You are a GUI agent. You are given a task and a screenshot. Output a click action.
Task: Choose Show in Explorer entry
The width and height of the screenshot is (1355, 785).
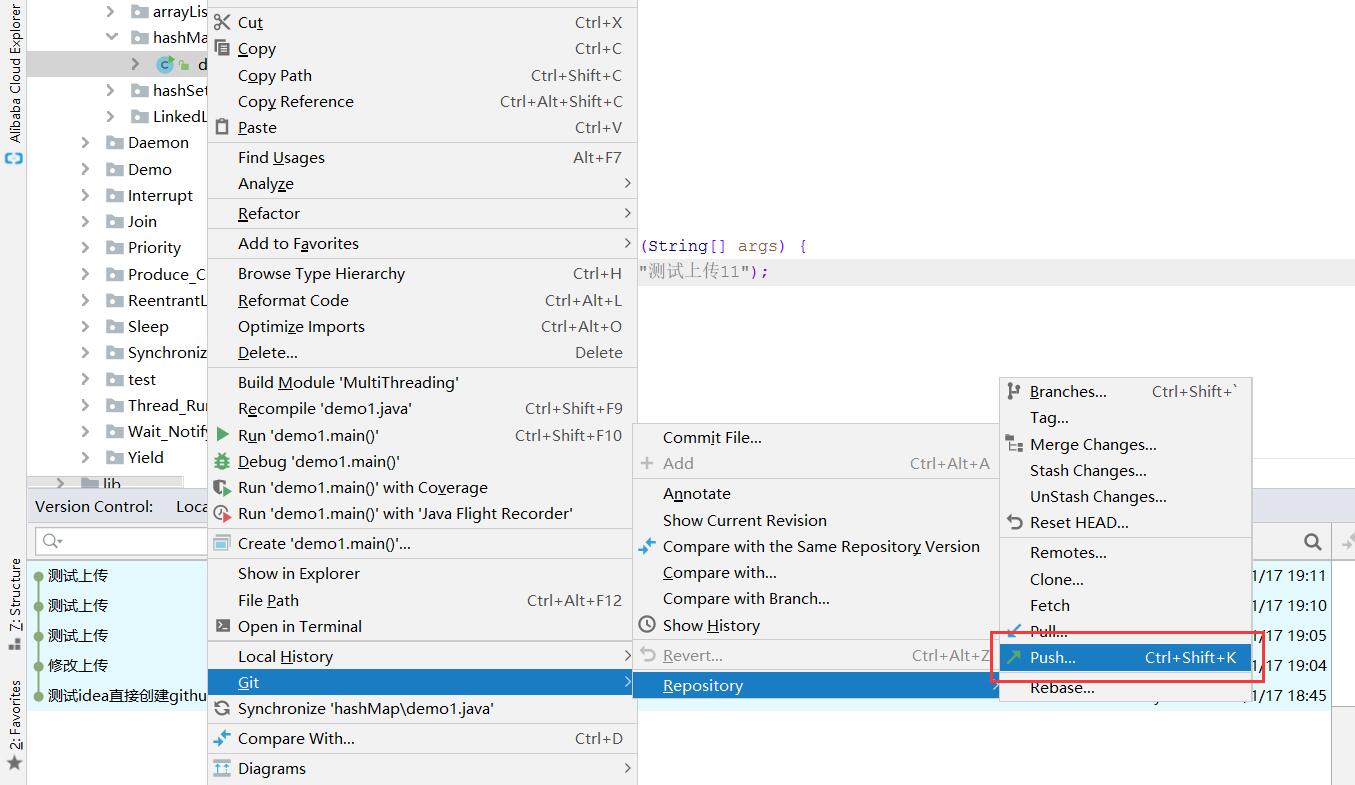421,573
